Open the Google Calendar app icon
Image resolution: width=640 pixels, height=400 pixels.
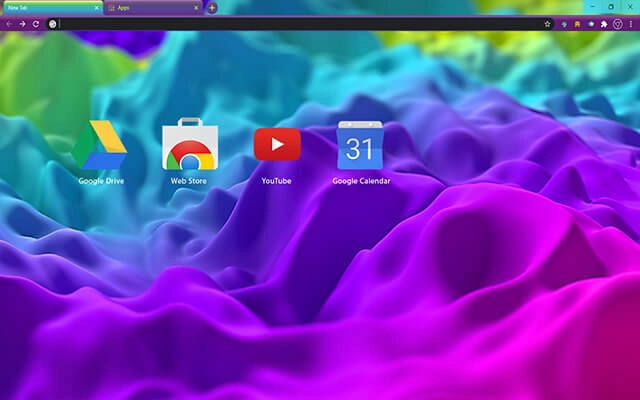coord(360,145)
